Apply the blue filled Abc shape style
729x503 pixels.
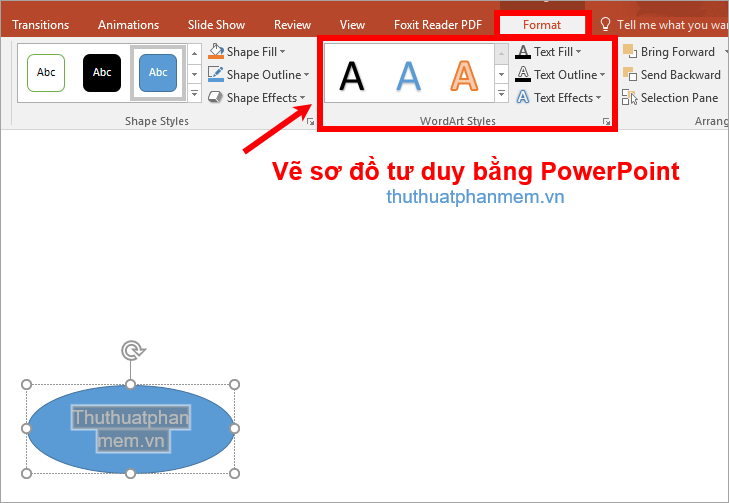tap(158, 73)
